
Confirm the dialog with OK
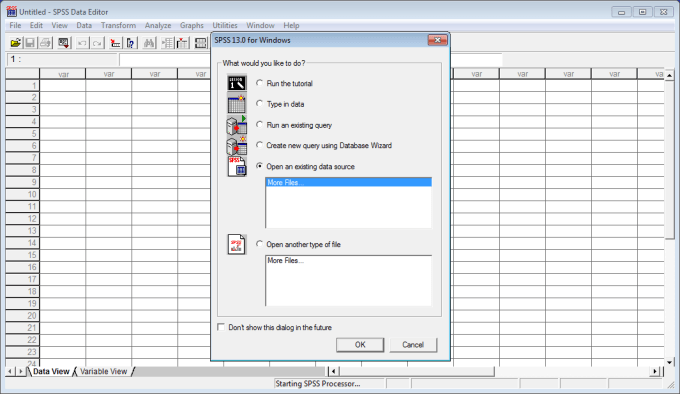(360, 345)
